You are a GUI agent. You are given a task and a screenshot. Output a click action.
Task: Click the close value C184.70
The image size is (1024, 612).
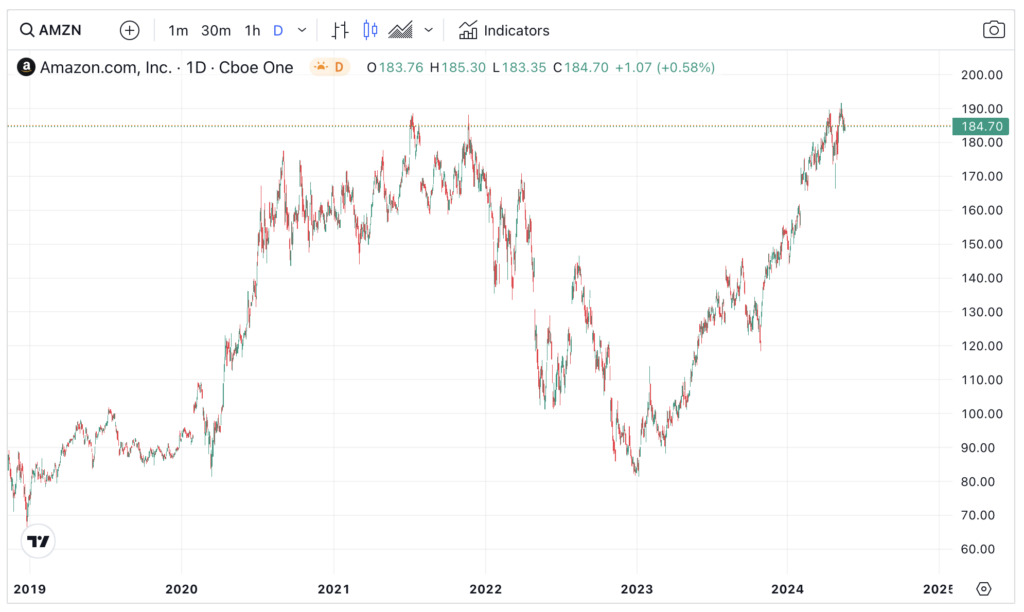[581, 67]
